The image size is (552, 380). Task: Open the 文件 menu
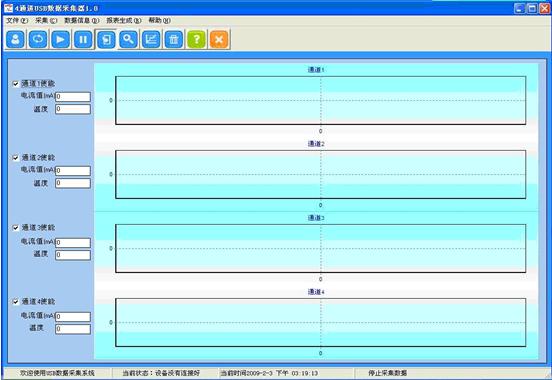point(17,20)
